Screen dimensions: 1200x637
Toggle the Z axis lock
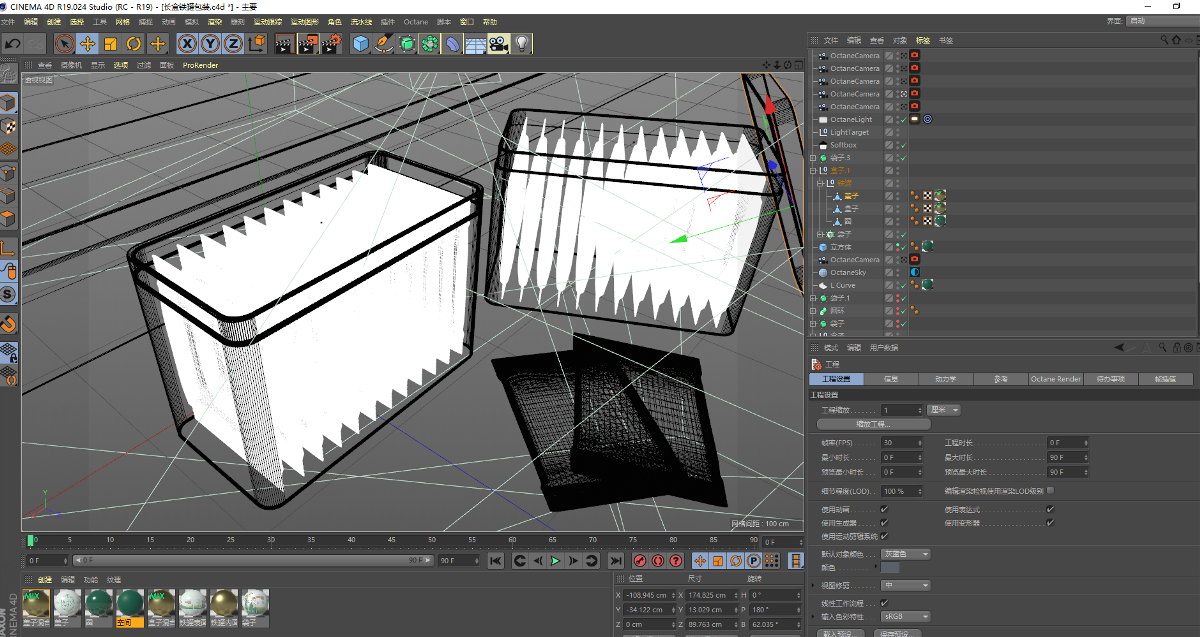pyautogui.click(x=233, y=43)
